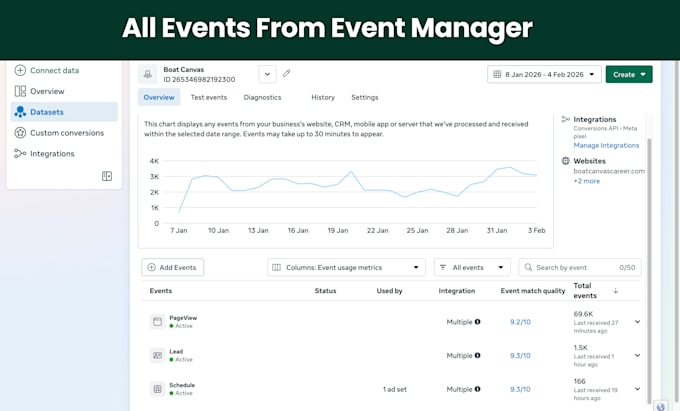Click the Add Events button
Screen dimensions: 680x411
[173, 267]
